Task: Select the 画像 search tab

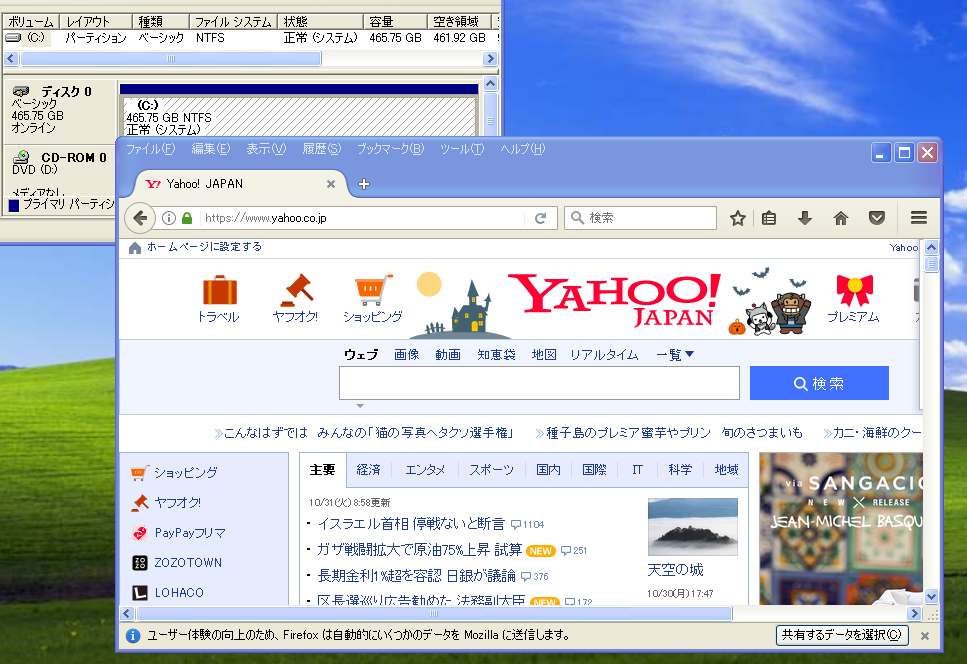Action: pyautogui.click(x=406, y=355)
